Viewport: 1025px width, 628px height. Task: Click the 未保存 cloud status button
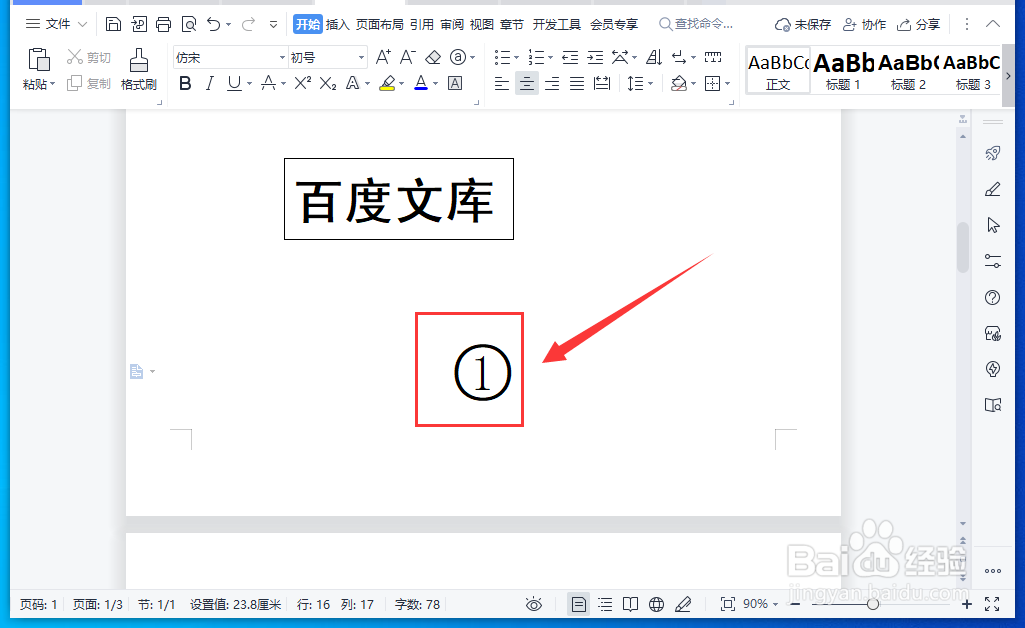click(x=803, y=25)
